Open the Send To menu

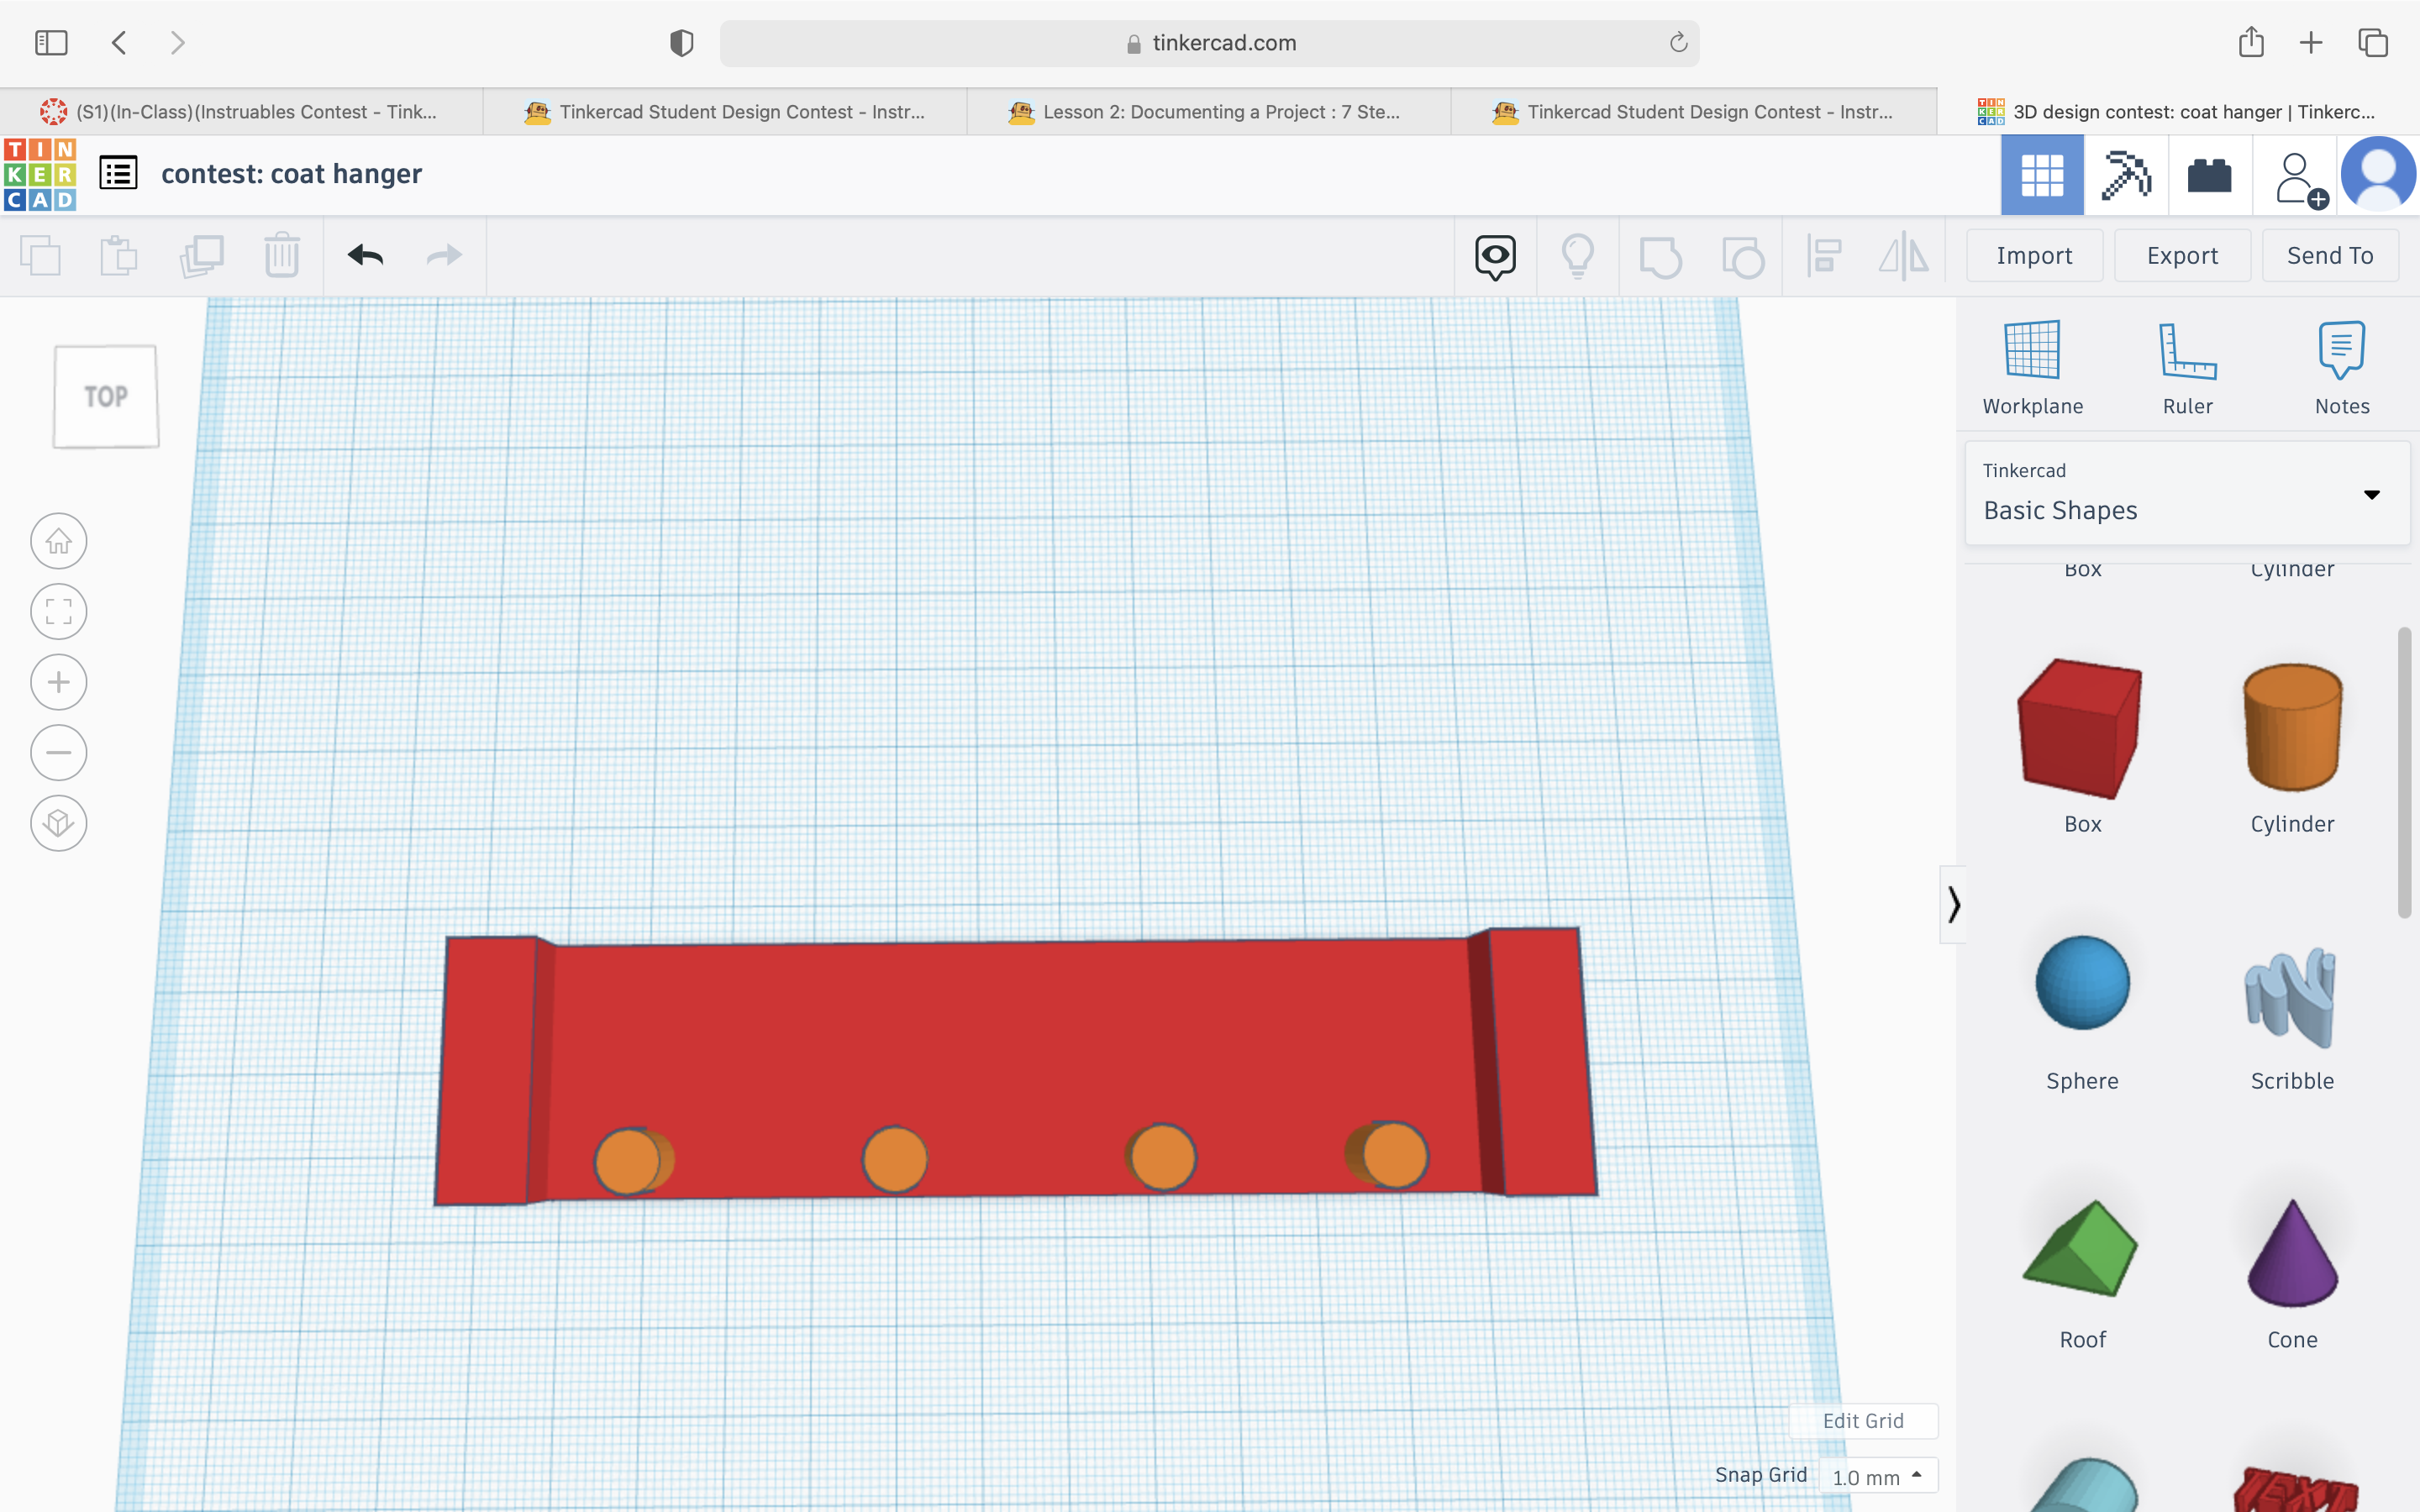(2333, 256)
